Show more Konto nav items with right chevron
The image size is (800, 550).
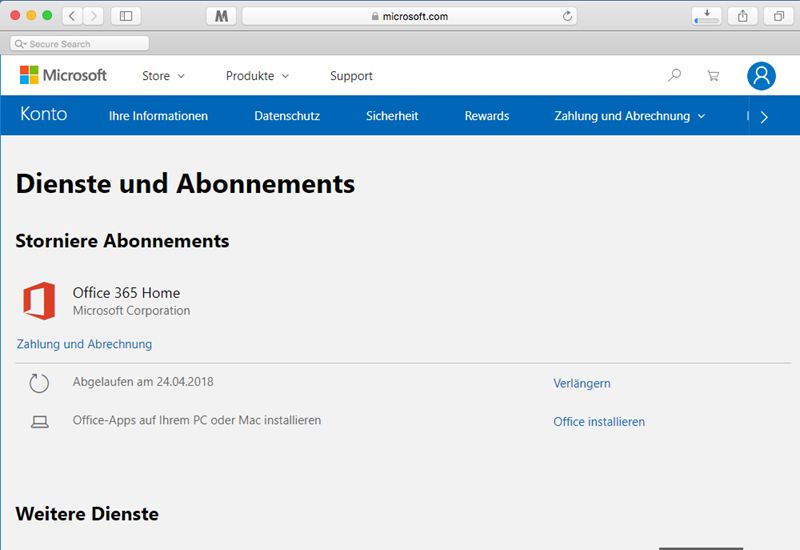click(x=764, y=117)
